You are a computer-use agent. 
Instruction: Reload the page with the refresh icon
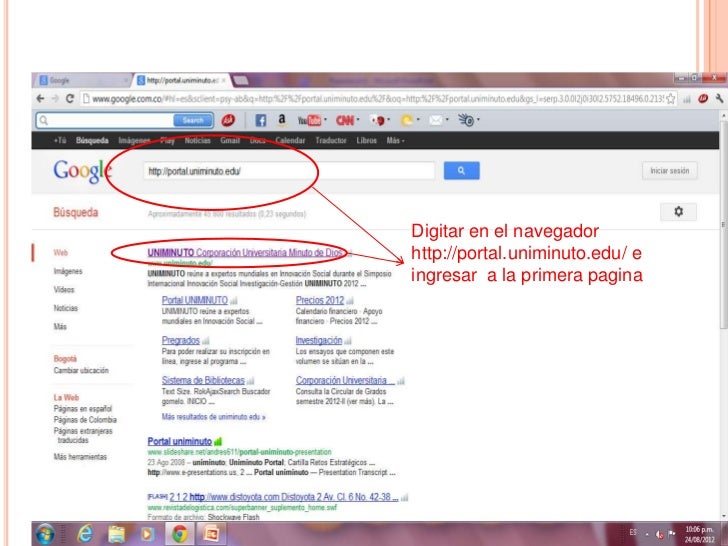(70, 98)
